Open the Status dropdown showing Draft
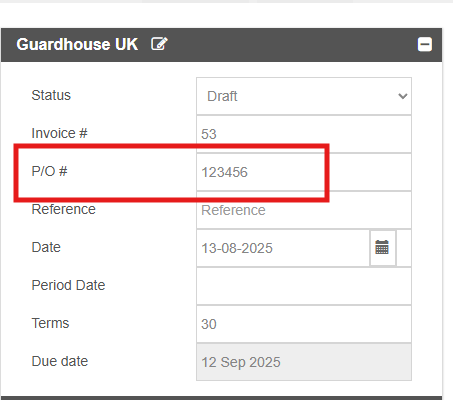The image size is (453, 400). click(304, 96)
